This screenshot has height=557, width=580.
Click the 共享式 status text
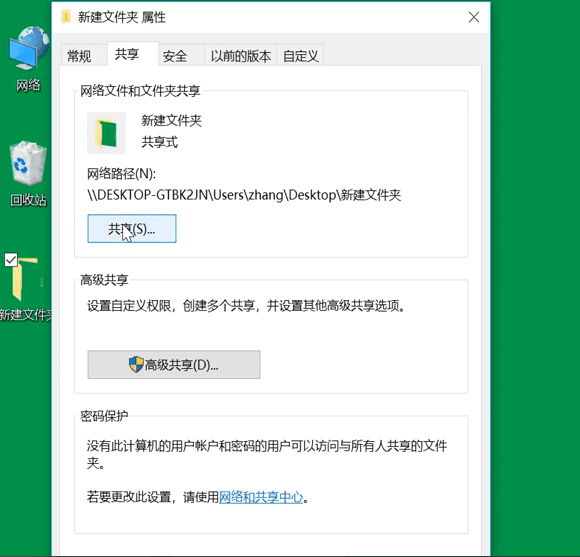(160, 142)
